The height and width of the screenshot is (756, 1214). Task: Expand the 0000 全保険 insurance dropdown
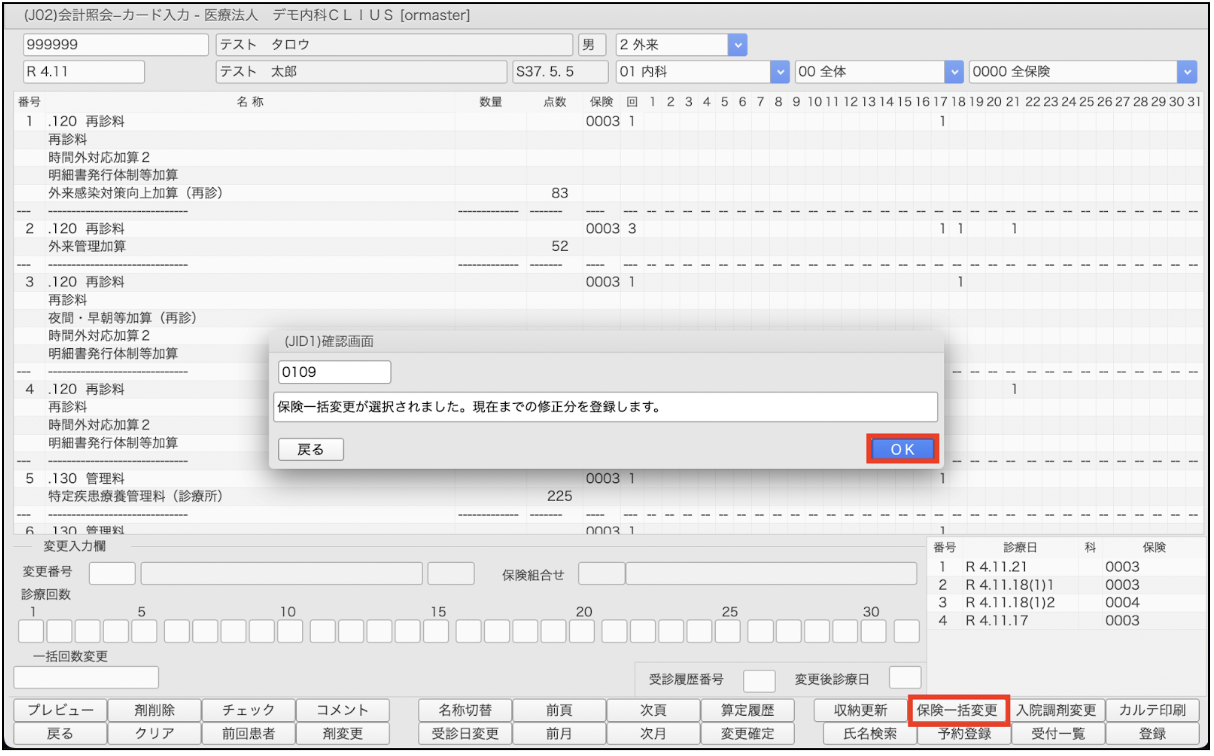pyautogui.click(x=1186, y=72)
